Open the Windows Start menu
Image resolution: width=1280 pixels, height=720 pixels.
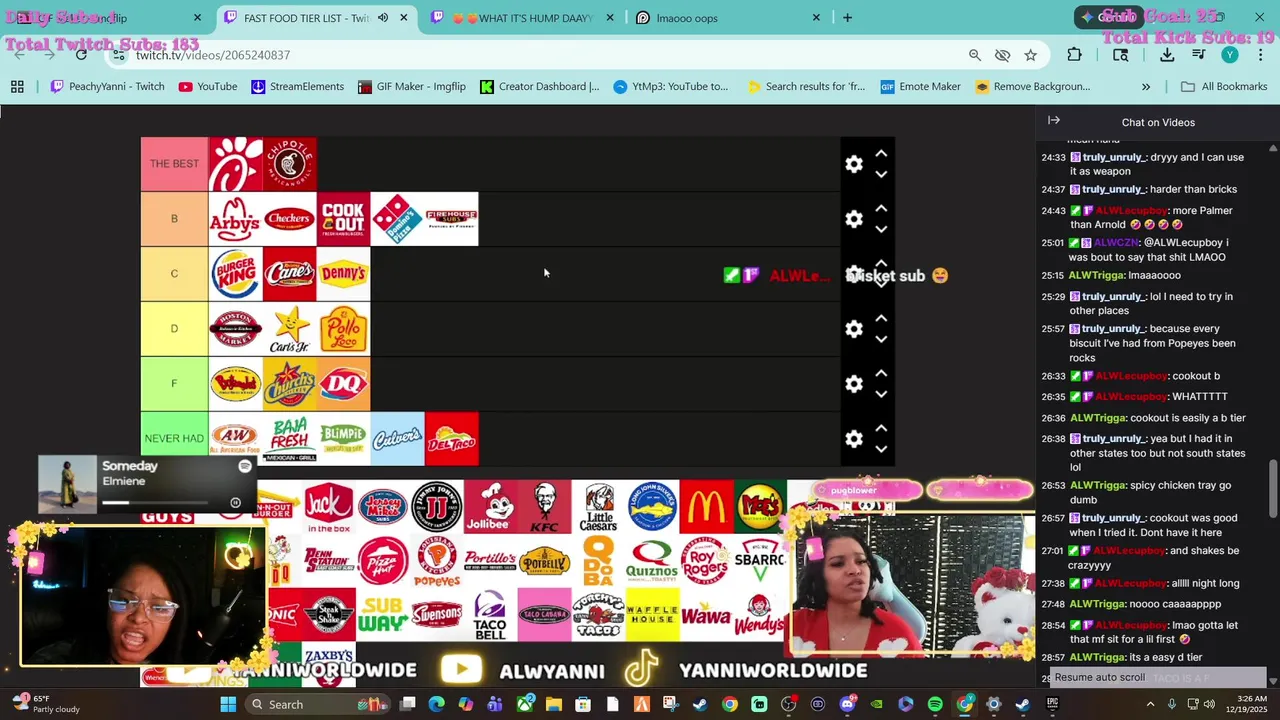(228, 704)
